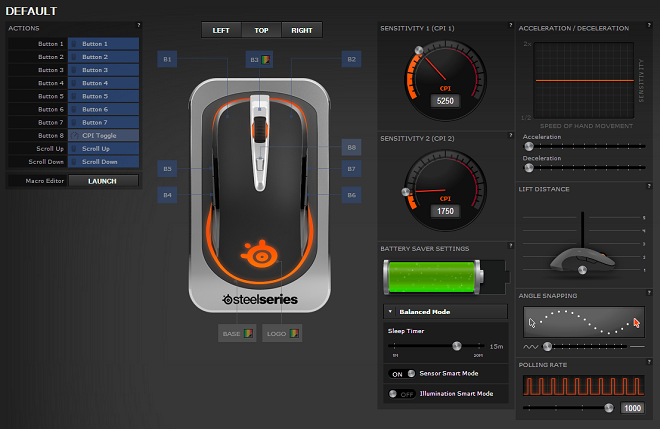Open LOGO illumination color picker
Screen dimensions: 660x429
point(294,333)
